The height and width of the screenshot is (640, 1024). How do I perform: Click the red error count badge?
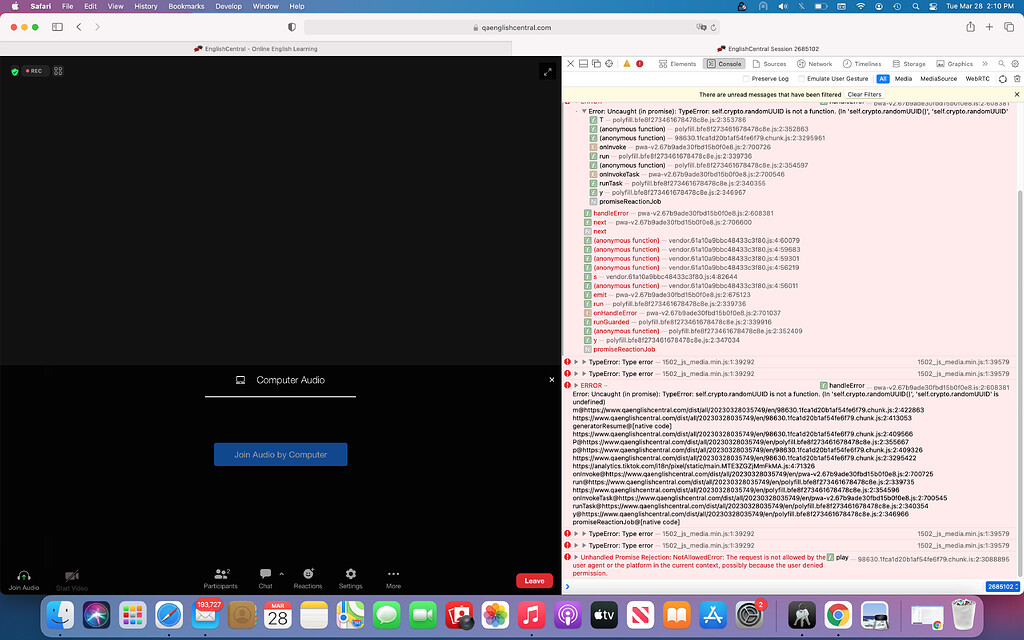(637, 63)
